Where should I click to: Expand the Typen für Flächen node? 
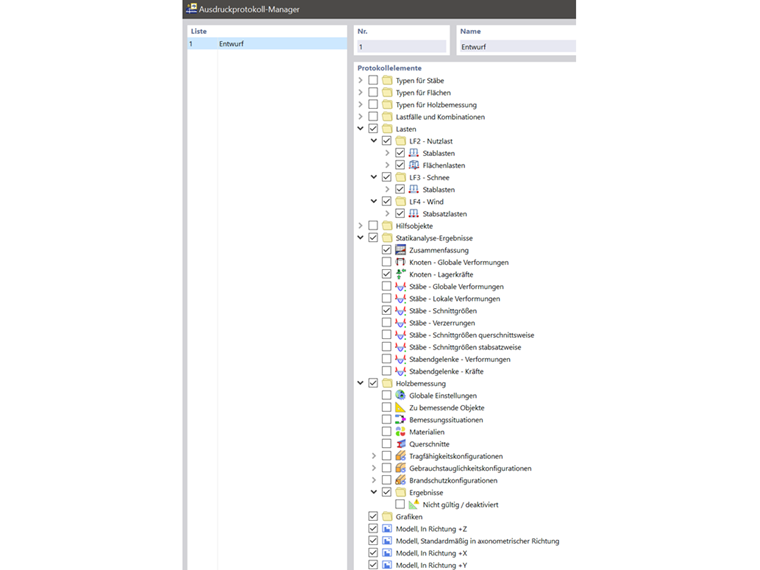point(360,92)
